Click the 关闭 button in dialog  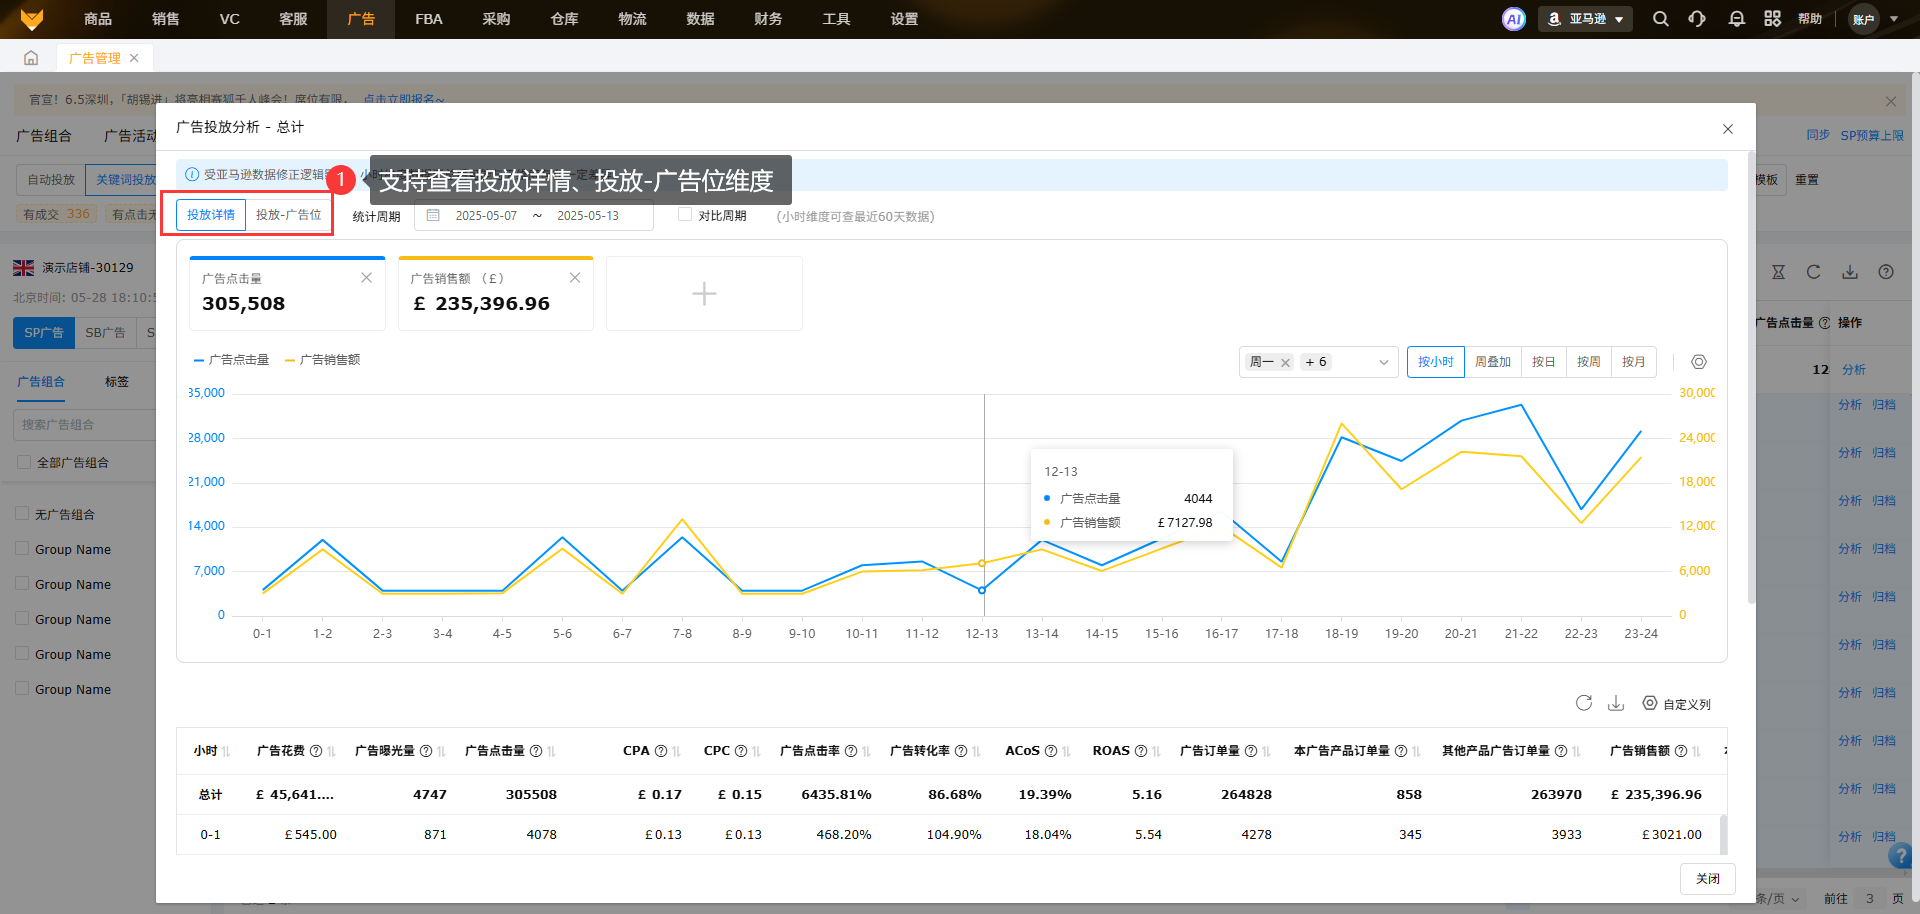[x=1707, y=878]
